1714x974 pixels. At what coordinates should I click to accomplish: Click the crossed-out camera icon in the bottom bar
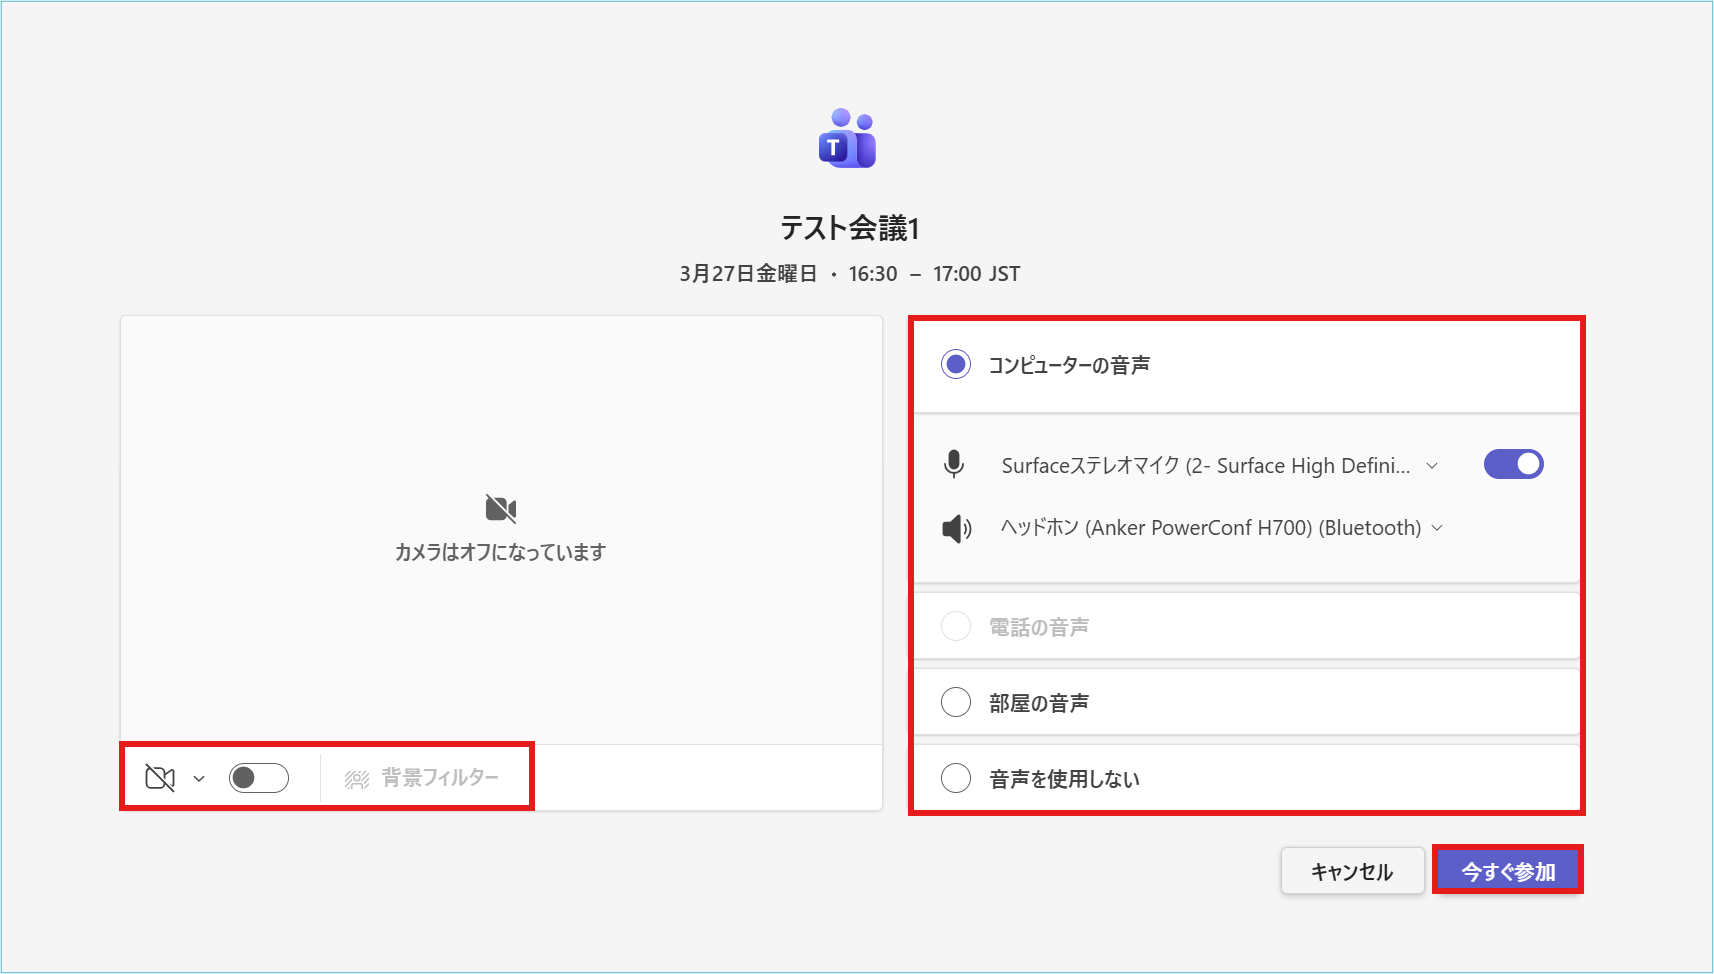point(160,778)
